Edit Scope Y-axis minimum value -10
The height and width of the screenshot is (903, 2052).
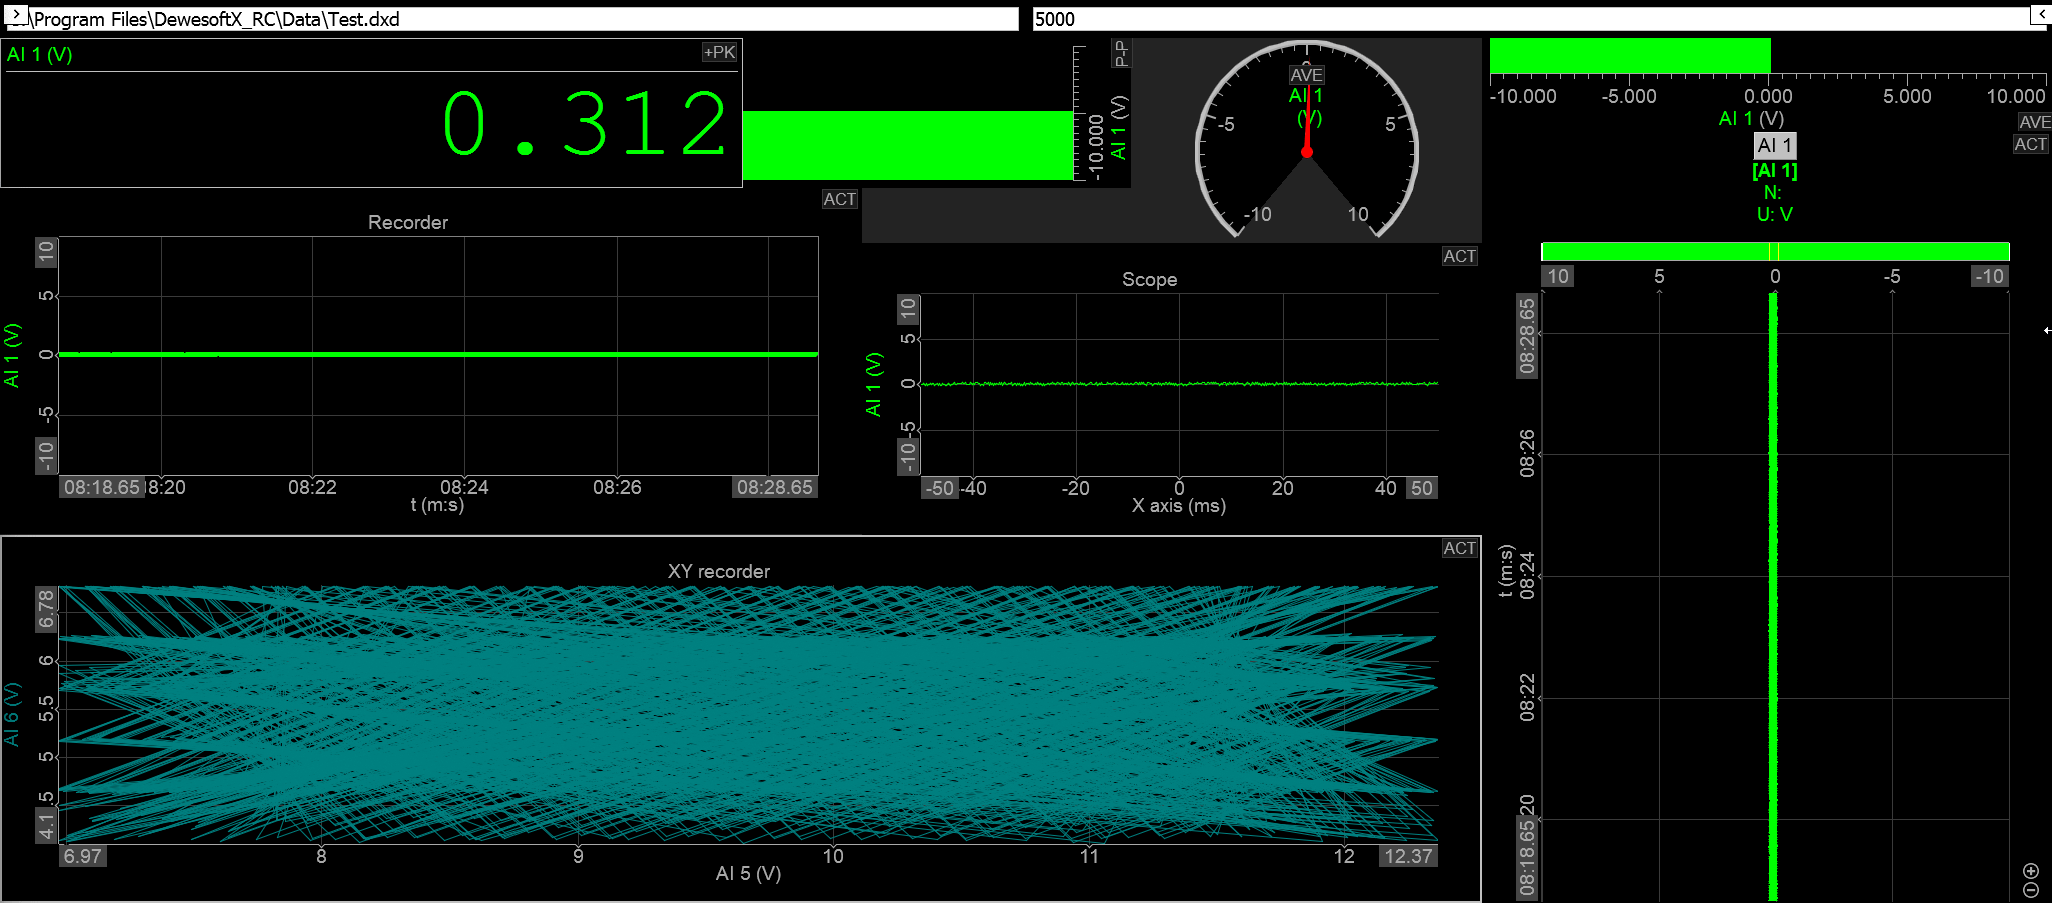tap(908, 457)
